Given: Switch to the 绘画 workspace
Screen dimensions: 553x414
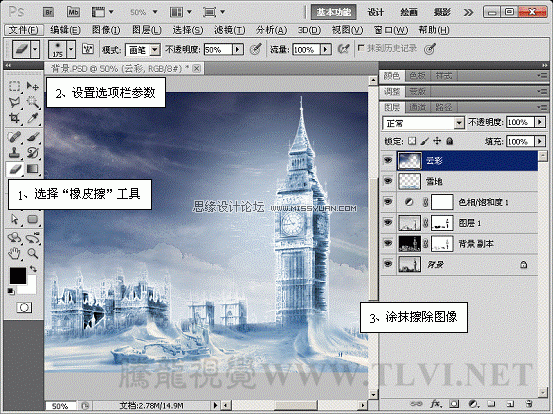Looking at the screenshot, I should tap(409, 12).
